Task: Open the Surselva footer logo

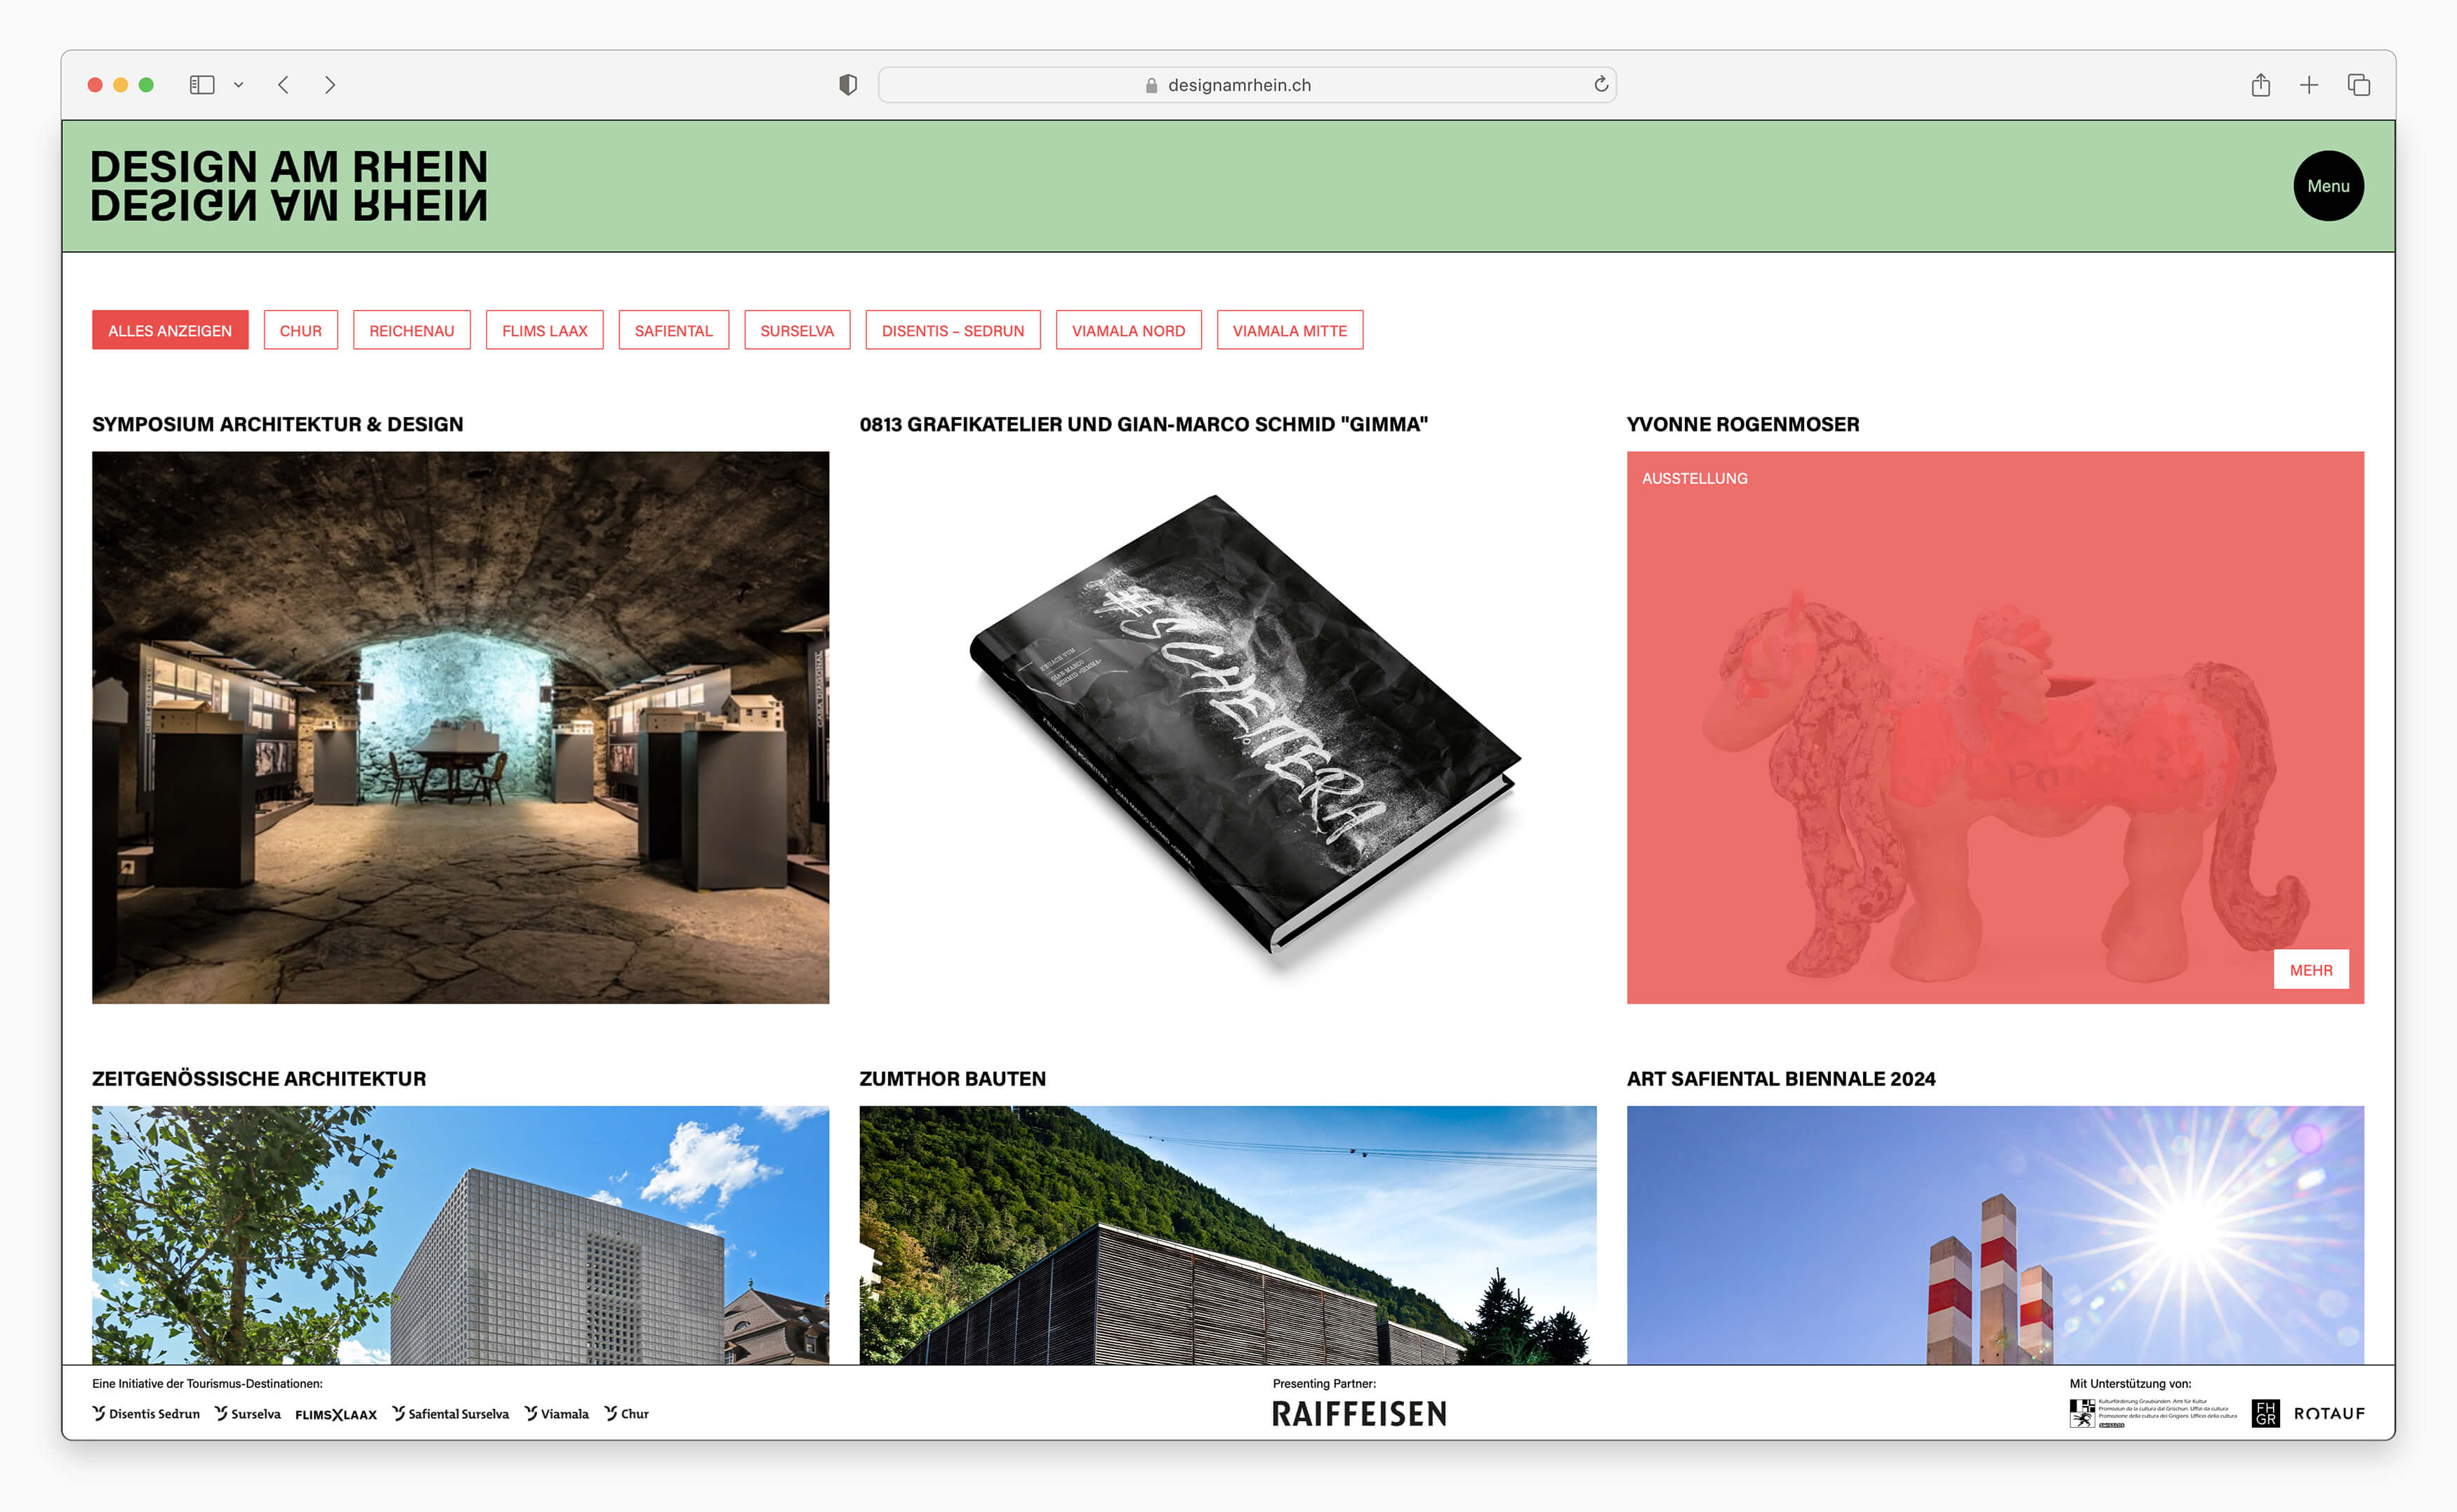Action: pyautogui.click(x=248, y=1413)
